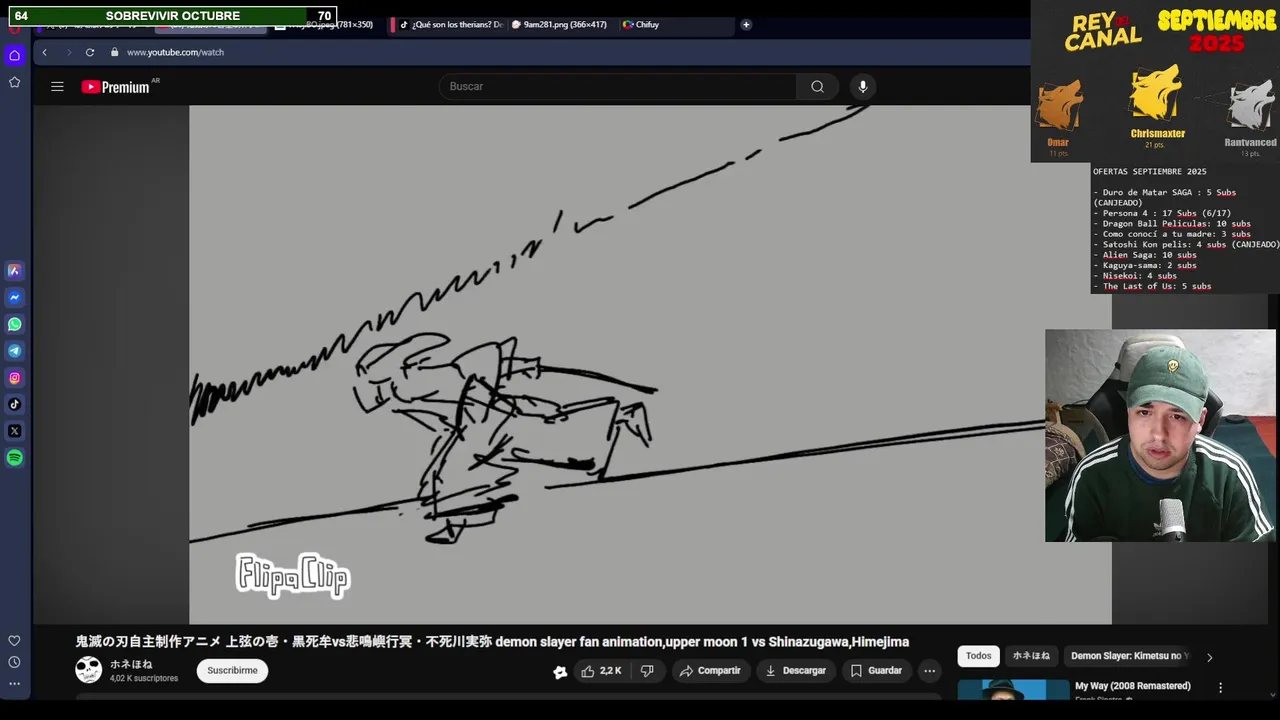Activate voice search microphone
The image size is (1280, 720).
coord(863,87)
